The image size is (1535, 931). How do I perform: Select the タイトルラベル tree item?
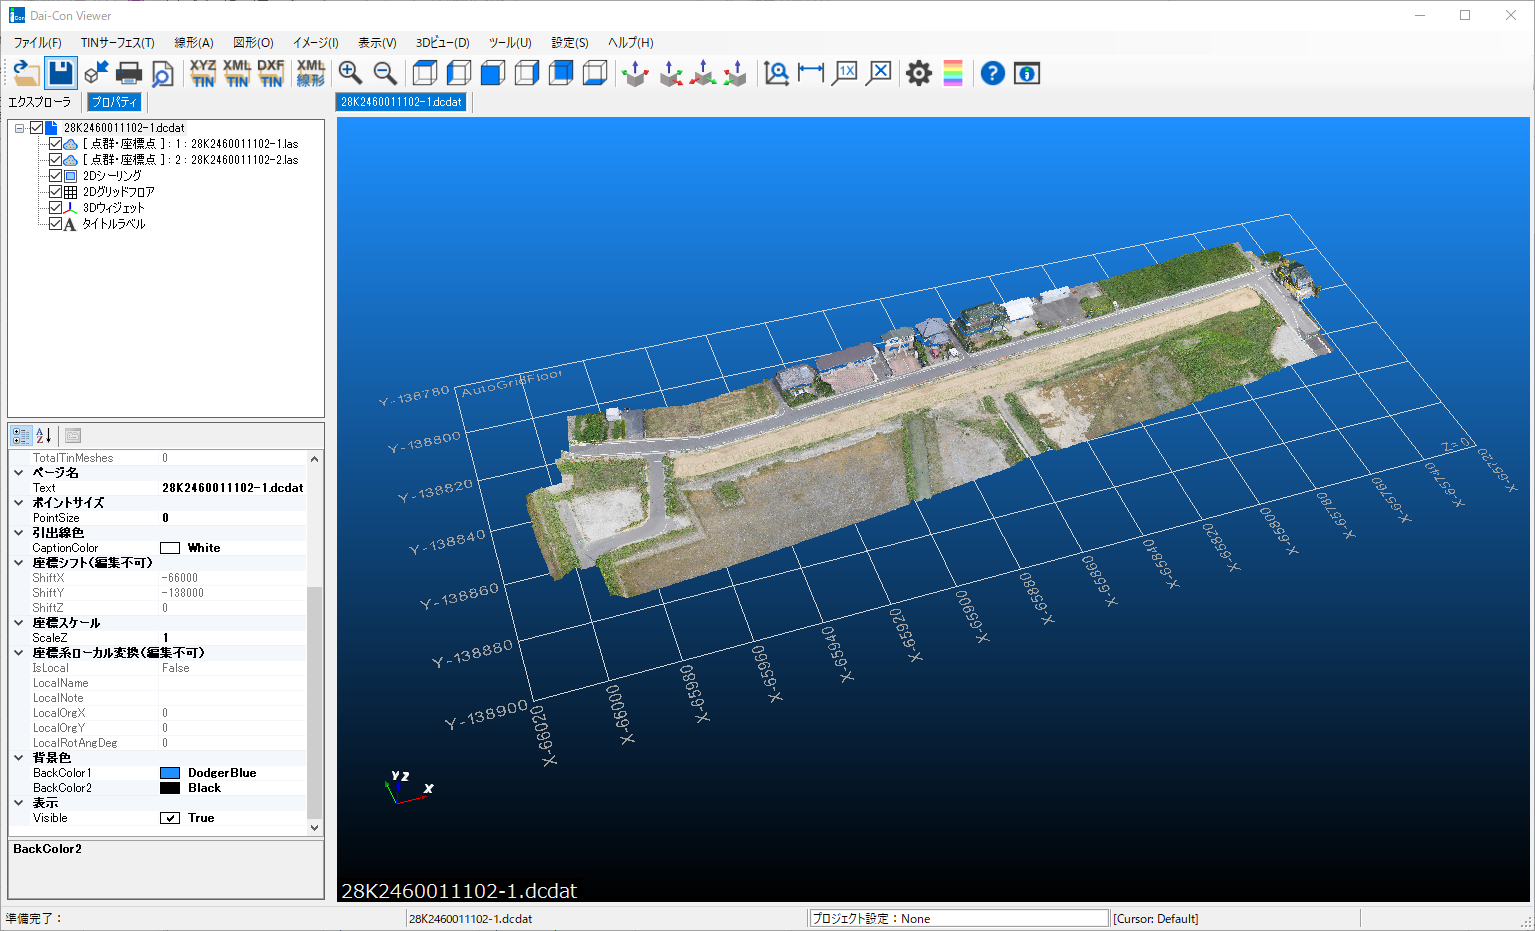pos(114,224)
